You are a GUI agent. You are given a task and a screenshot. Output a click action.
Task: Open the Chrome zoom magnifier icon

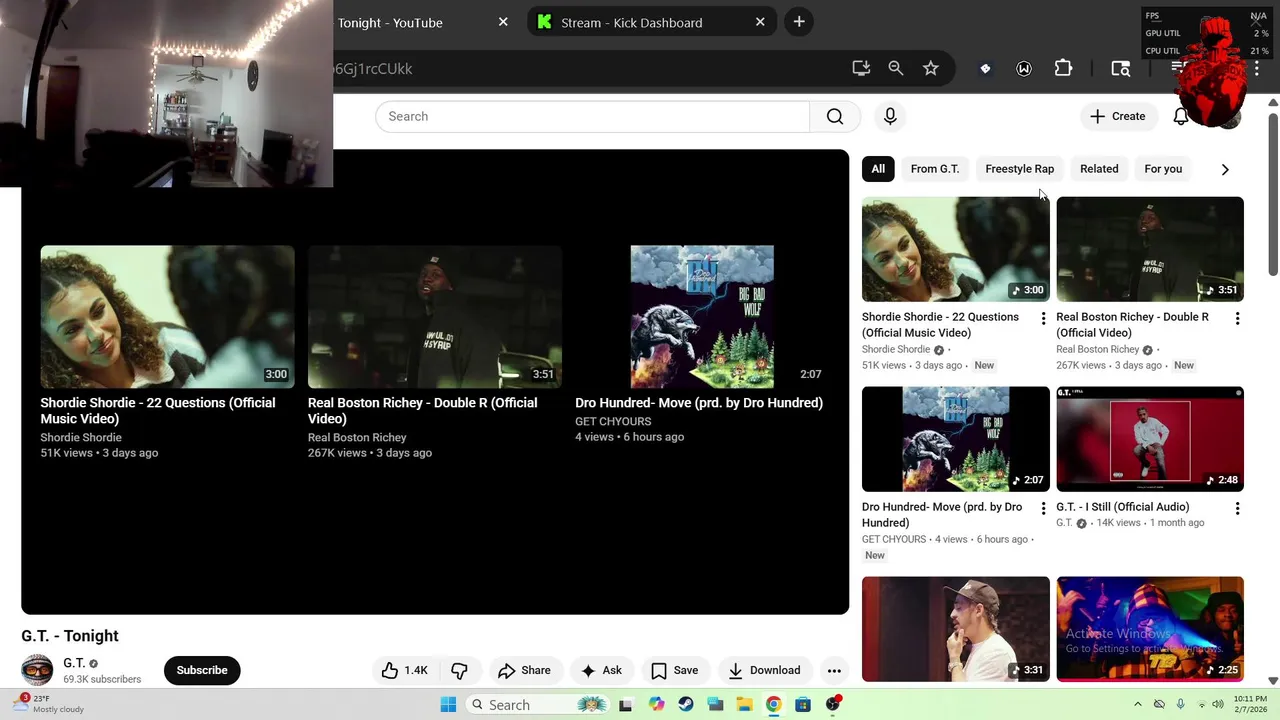[x=896, y=68]
